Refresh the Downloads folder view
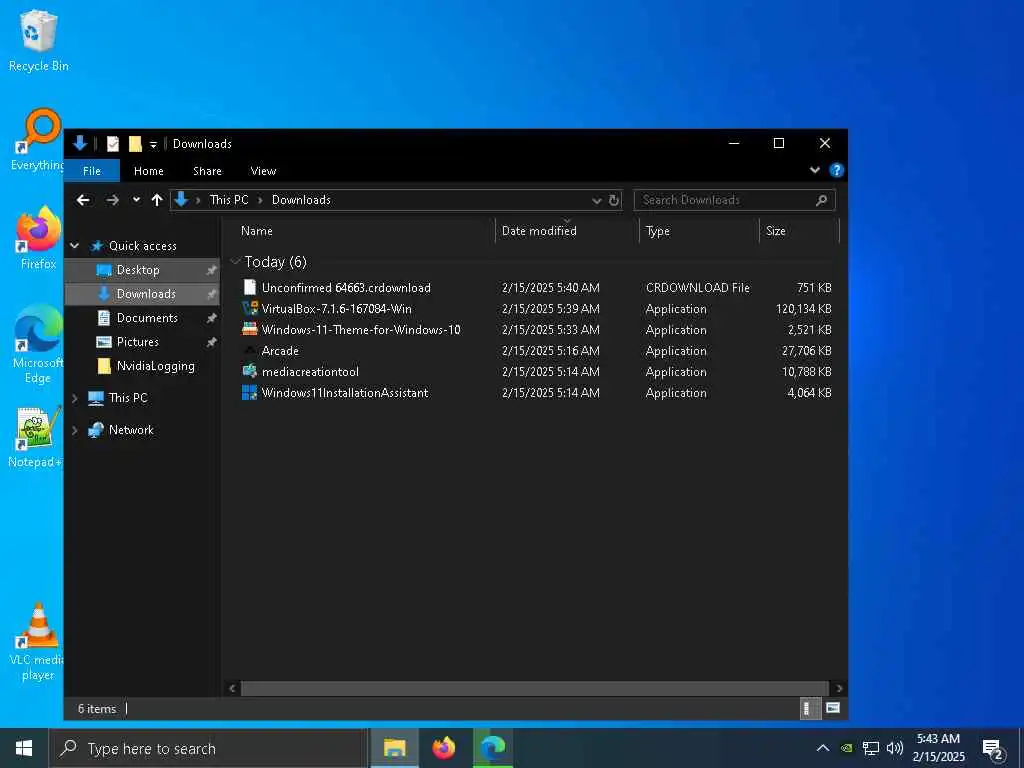1024x768 pixels. (x=614, y=200)
